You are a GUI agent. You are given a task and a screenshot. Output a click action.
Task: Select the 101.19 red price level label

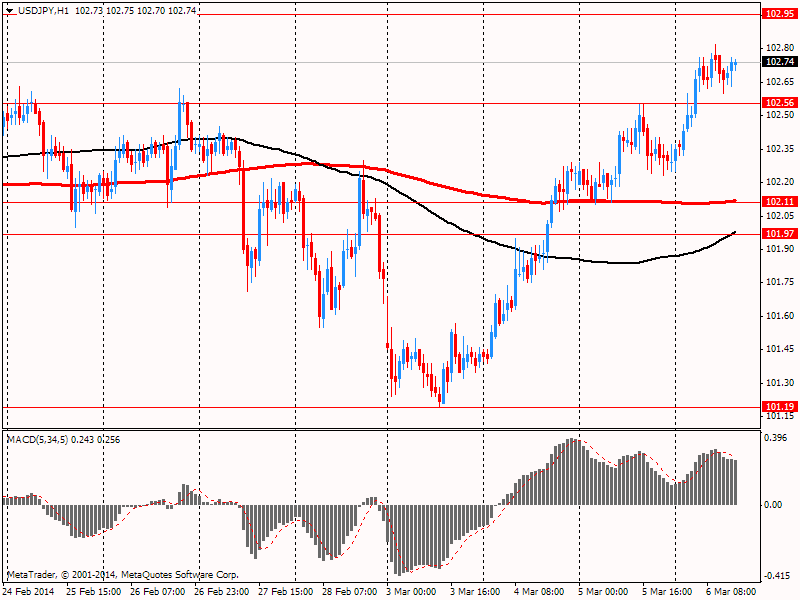click(780, 407)
